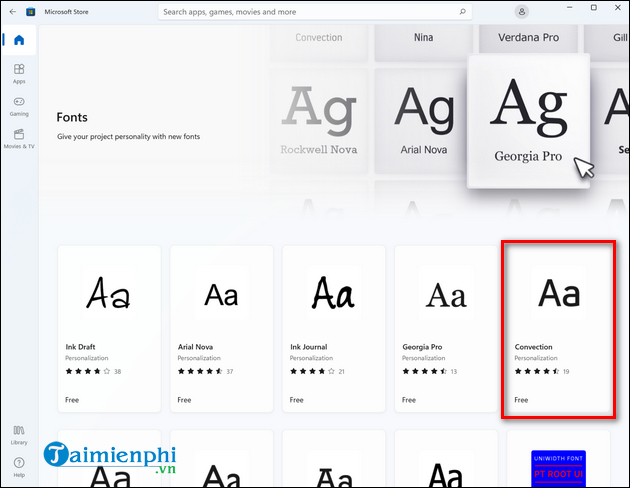Select the Nina featured tile
This screenshot has width=630, height=488.
(x=423, y=42)
